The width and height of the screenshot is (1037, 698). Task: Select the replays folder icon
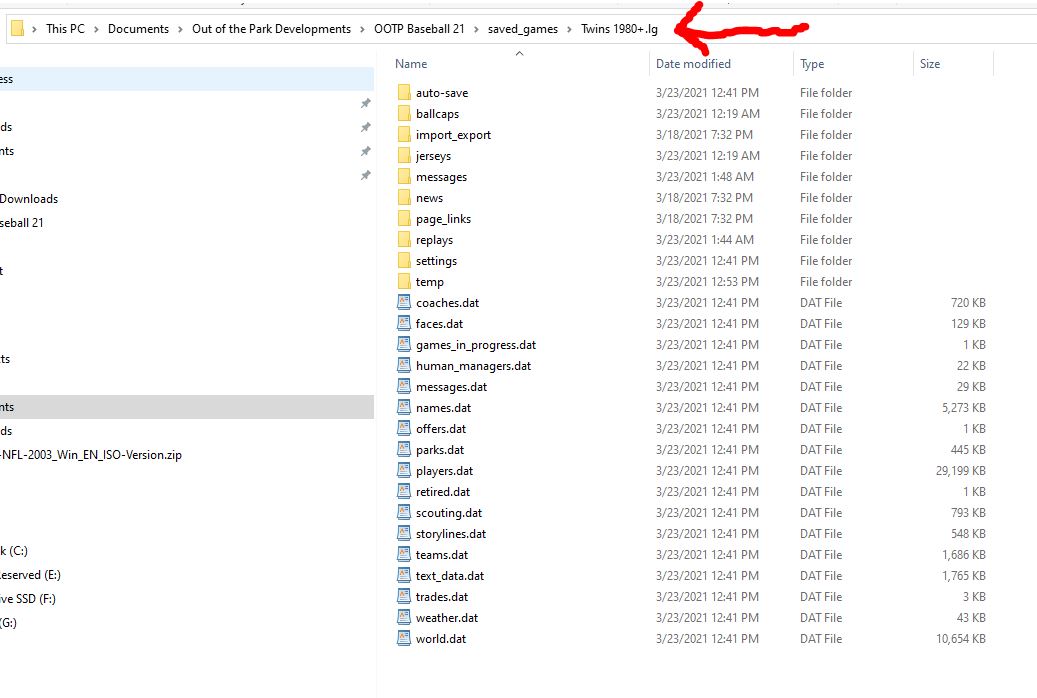(404, 240)
